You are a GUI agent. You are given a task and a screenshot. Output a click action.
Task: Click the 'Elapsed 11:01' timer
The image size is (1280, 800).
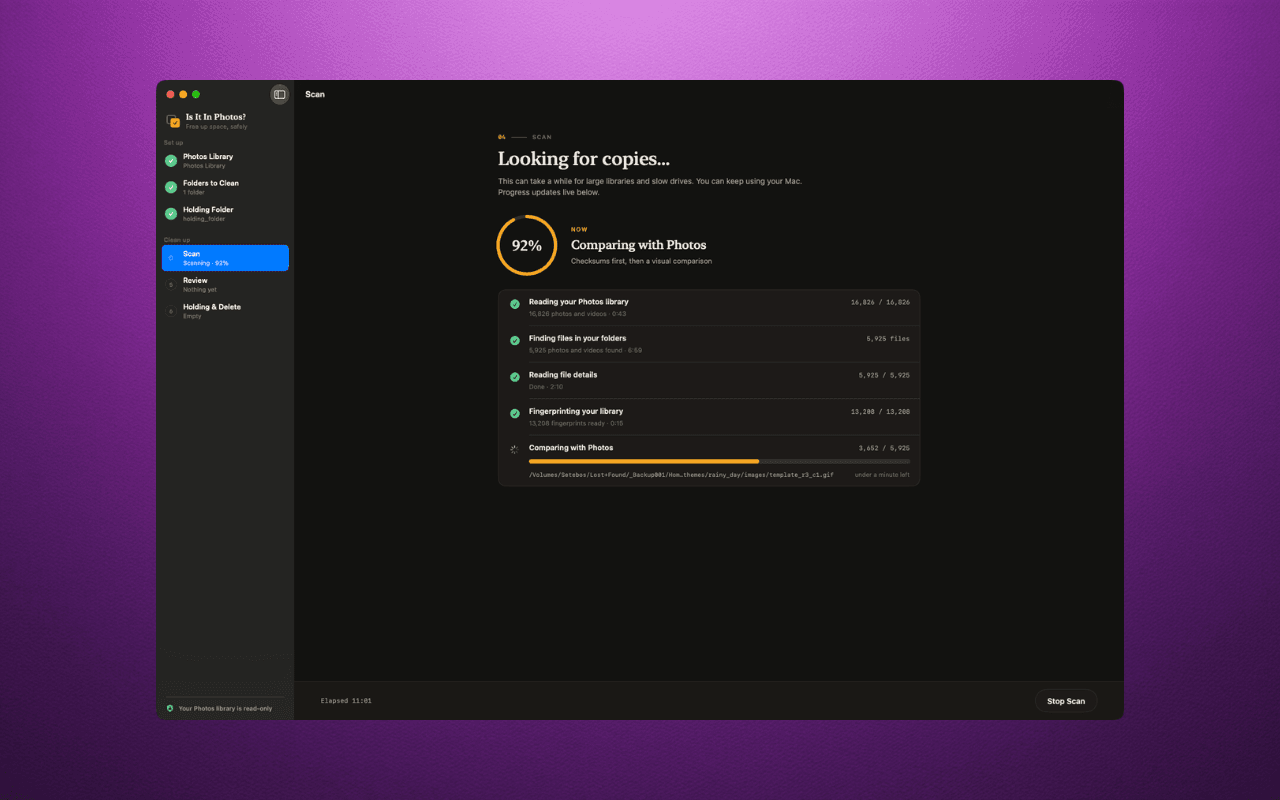[346, 701]
